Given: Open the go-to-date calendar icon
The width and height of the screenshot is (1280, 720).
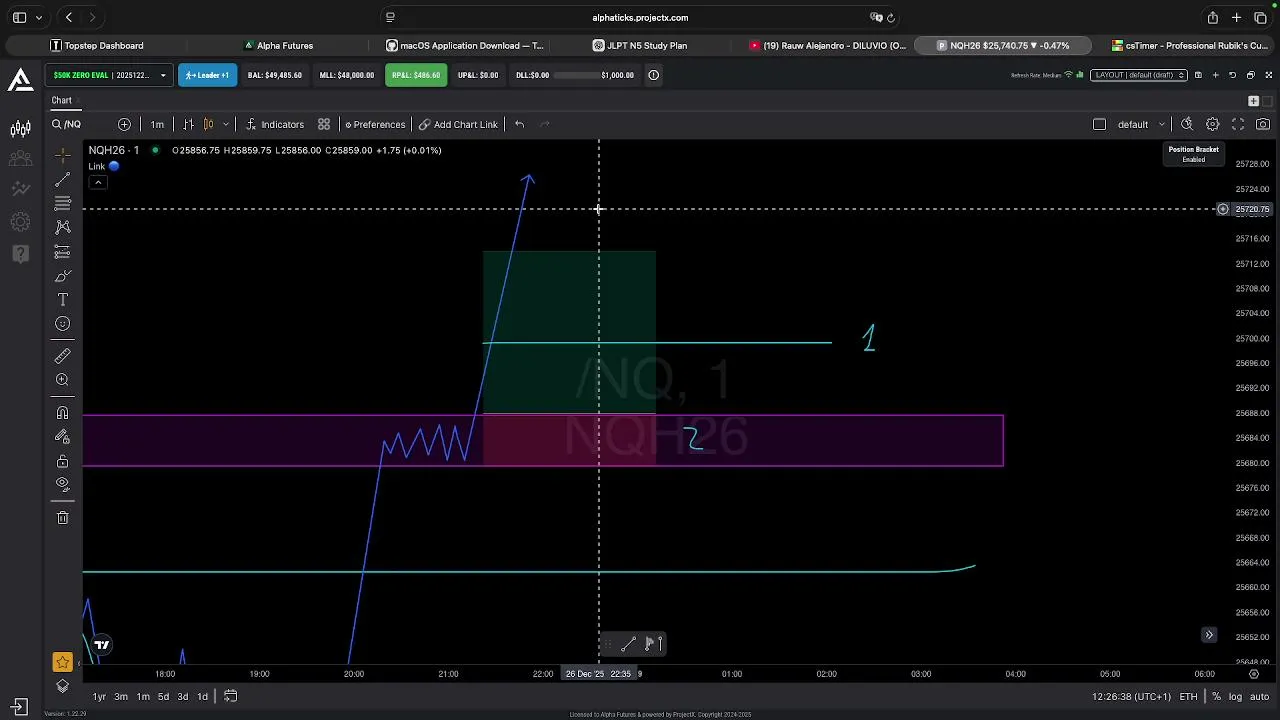Looking at the screenshot, I should (x=230, y=696).
